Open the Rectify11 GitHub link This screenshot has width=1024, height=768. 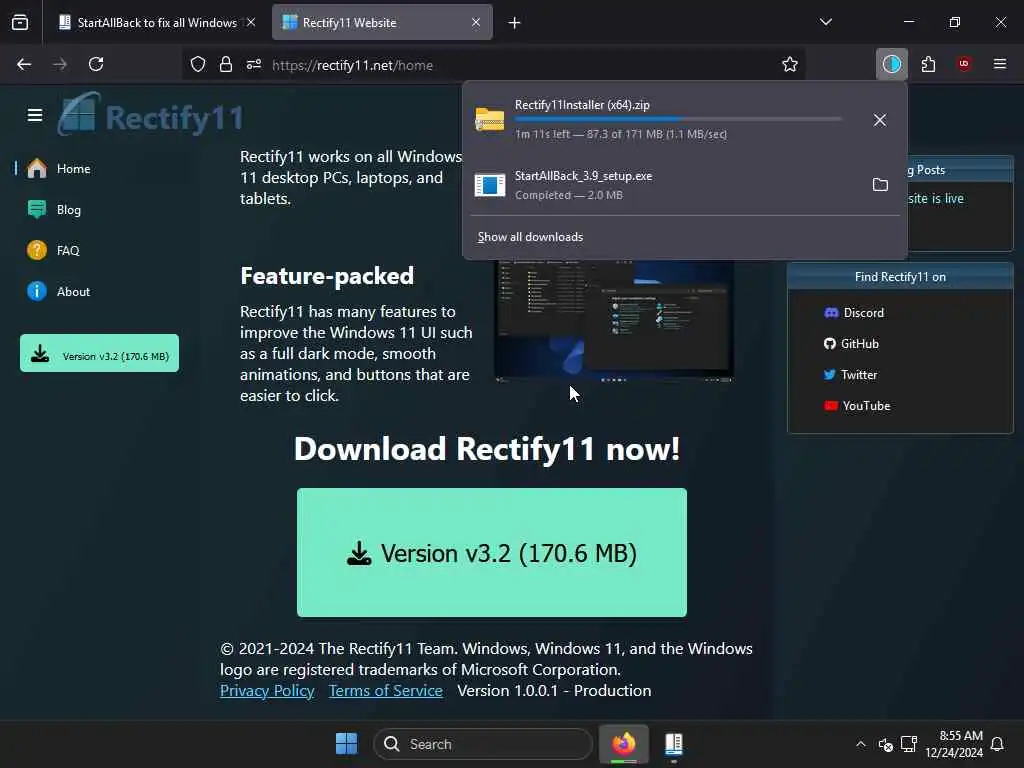pyautogui.click(x=851, y=344)
